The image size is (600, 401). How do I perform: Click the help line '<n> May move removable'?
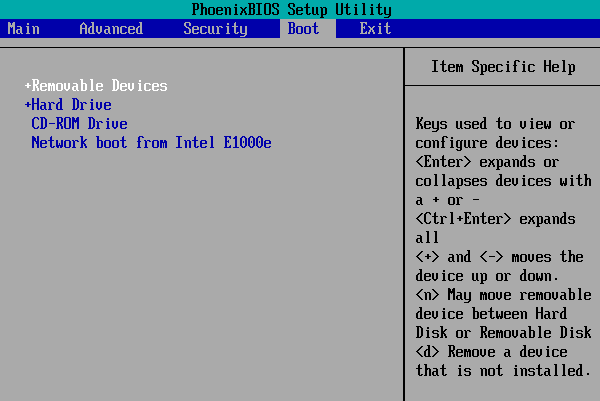pyautogui.click(x=504, y=295)
